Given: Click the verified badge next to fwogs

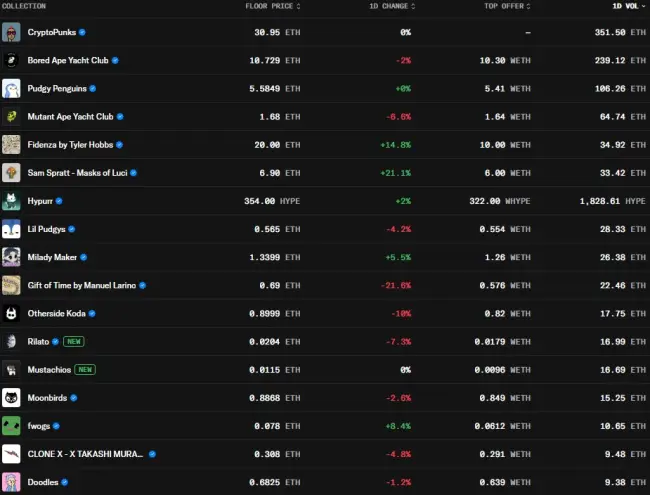Looking at the screenshot, I should pyautogui.click(x=56, y=426).
